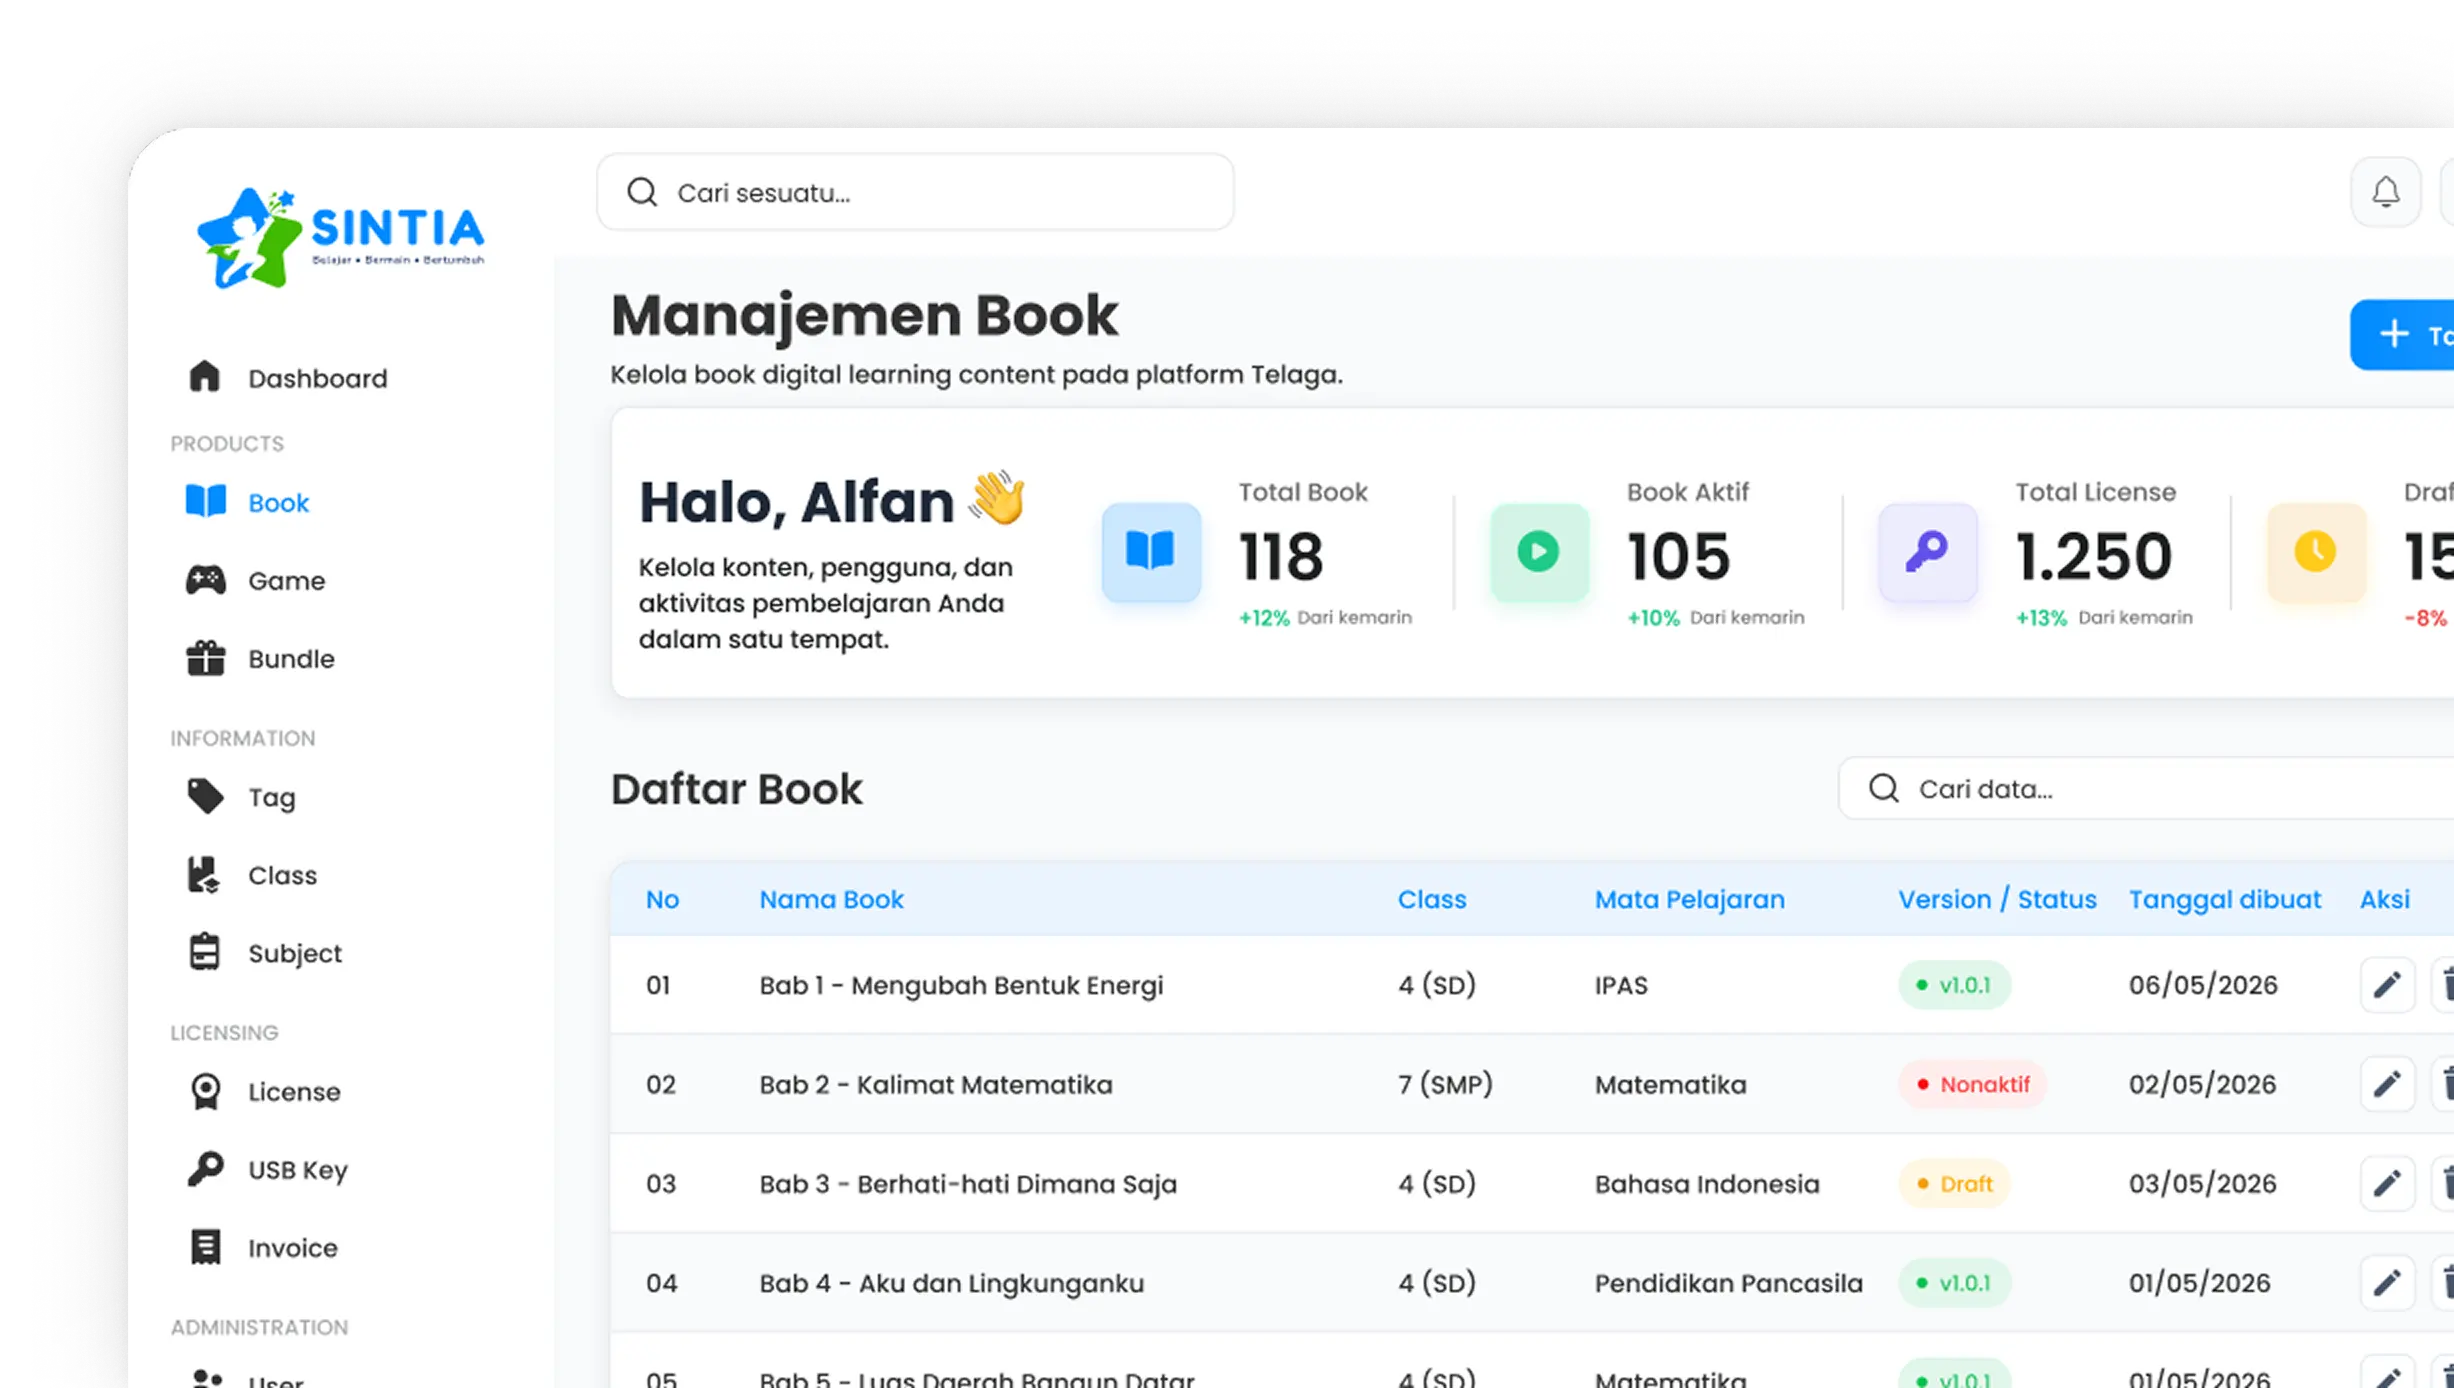Click the date 02/05/2026
The image size is (2454, 1388).
coord(2202,1084)
